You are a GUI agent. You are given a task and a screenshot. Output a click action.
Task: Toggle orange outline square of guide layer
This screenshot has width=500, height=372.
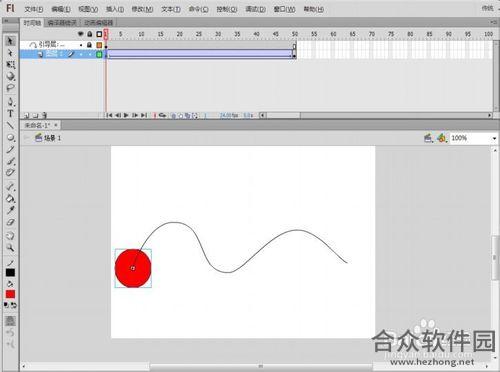(99, 45)
